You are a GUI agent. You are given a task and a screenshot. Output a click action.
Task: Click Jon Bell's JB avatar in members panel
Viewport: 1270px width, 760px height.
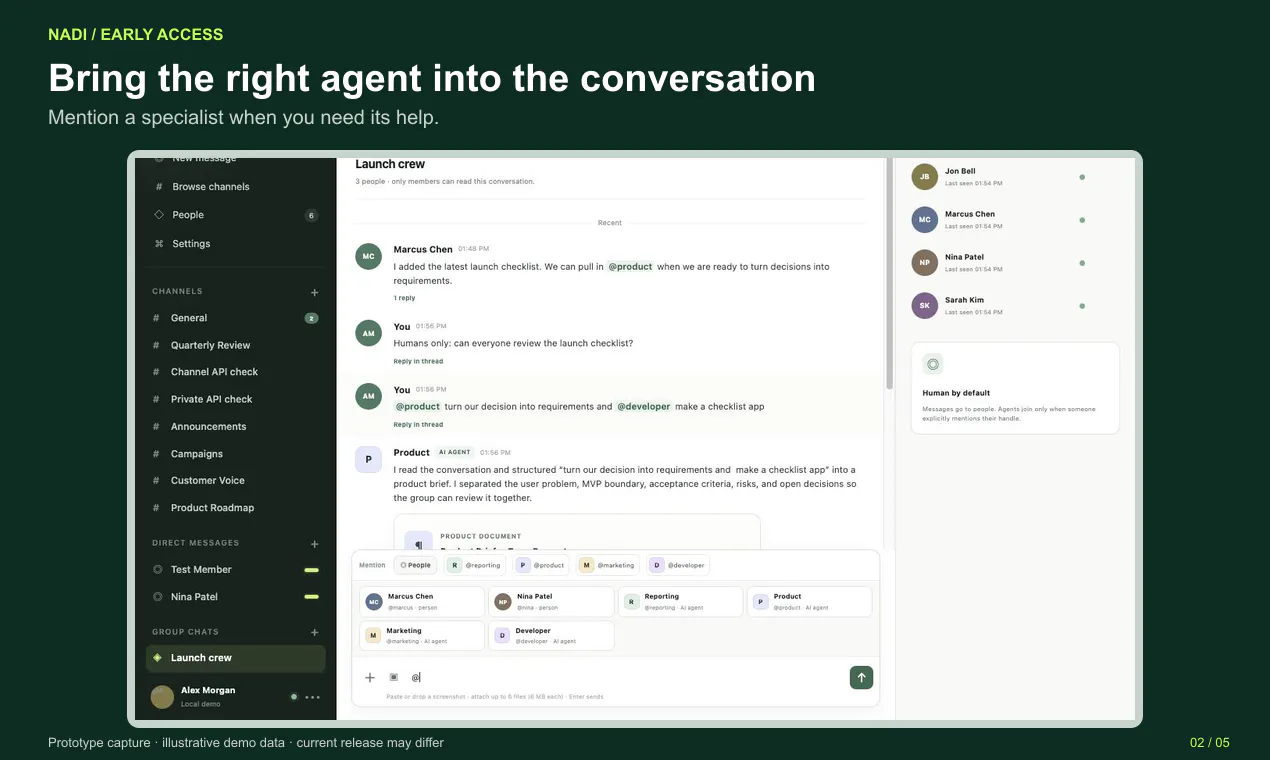click(925, 177)
